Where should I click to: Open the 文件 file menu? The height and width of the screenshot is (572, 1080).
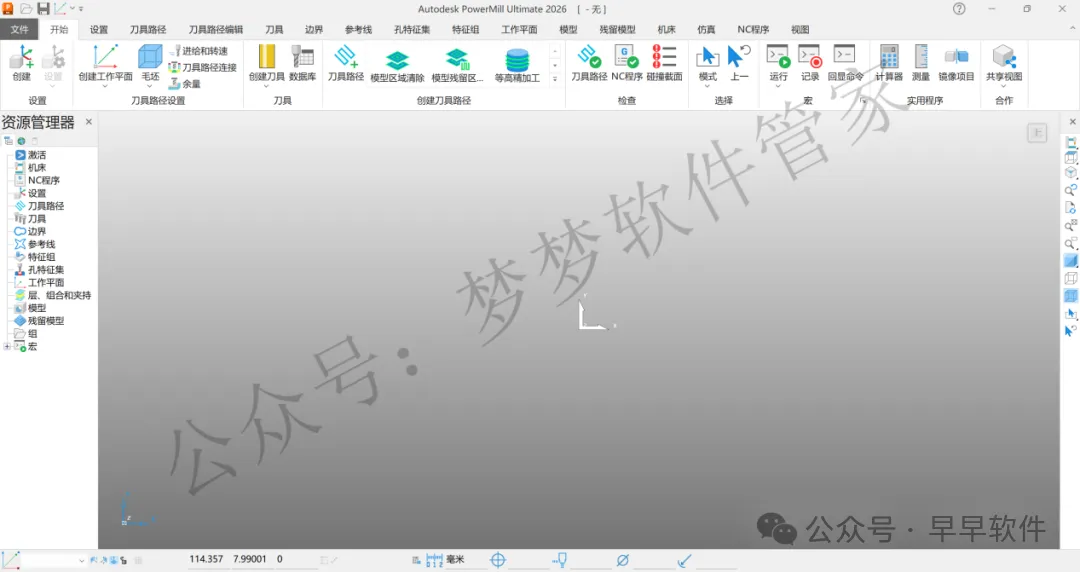pos(19,30)
